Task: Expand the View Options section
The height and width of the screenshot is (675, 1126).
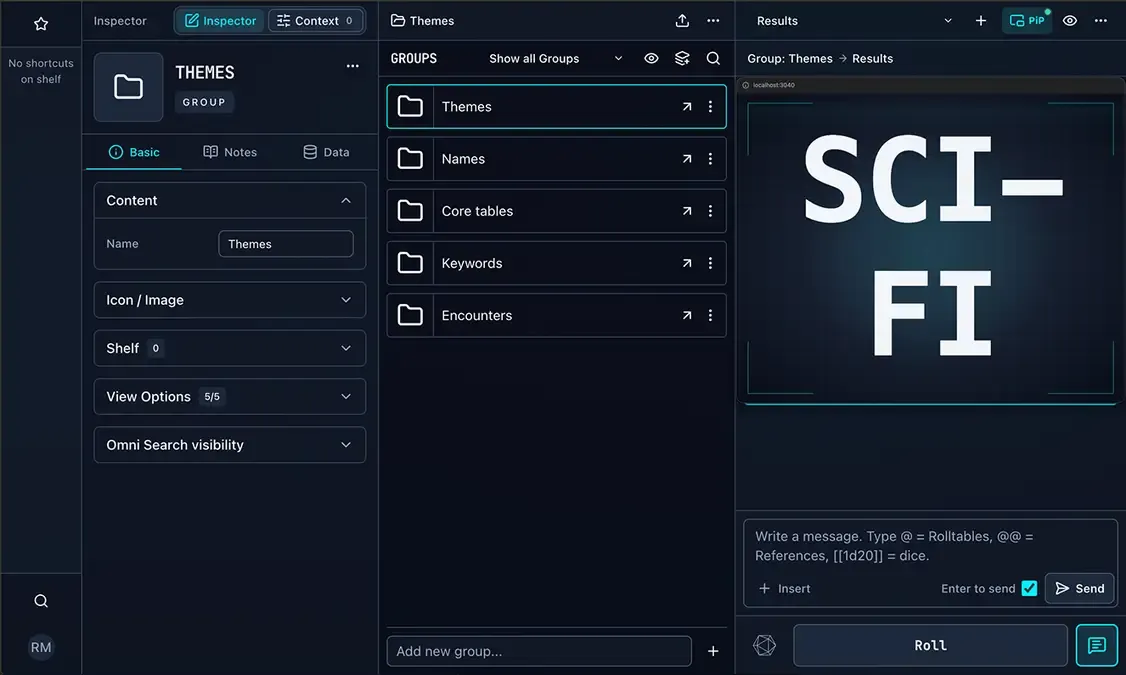Action: point(230,396)
